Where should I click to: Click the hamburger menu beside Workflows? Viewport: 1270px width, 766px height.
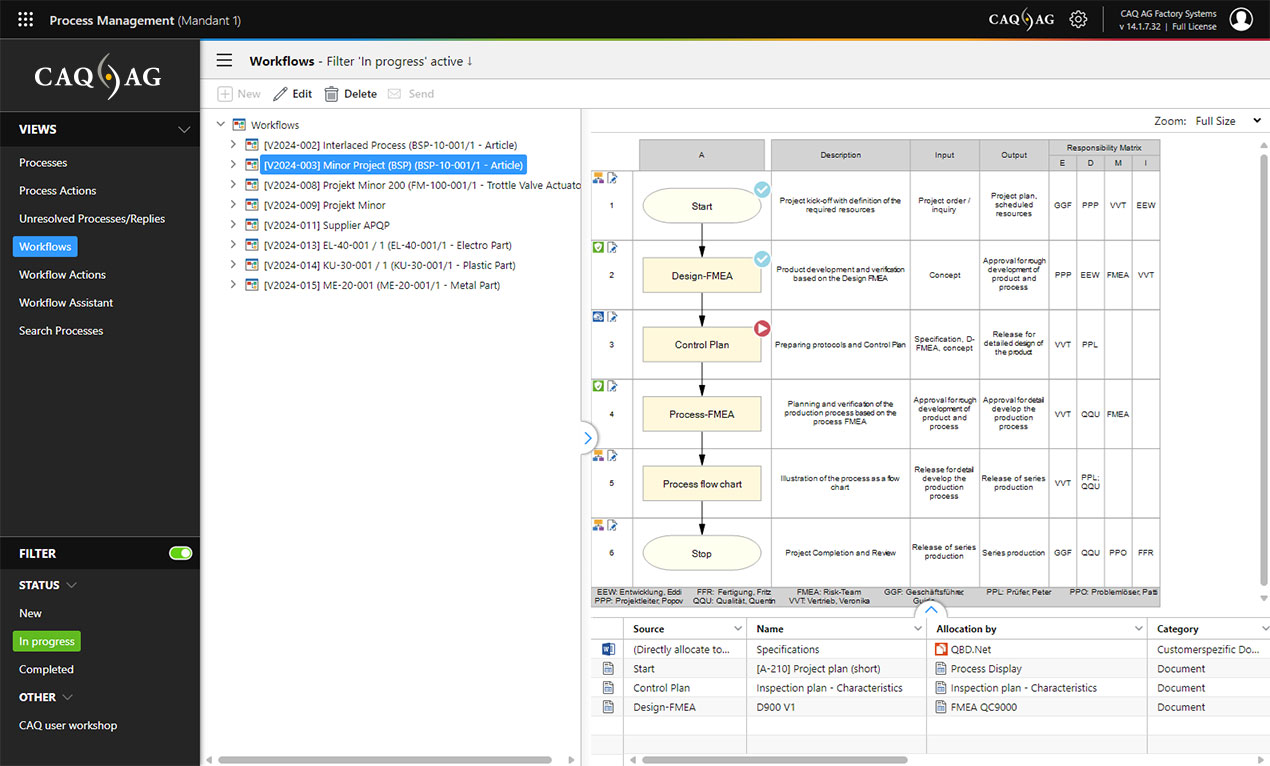(225, 61)
